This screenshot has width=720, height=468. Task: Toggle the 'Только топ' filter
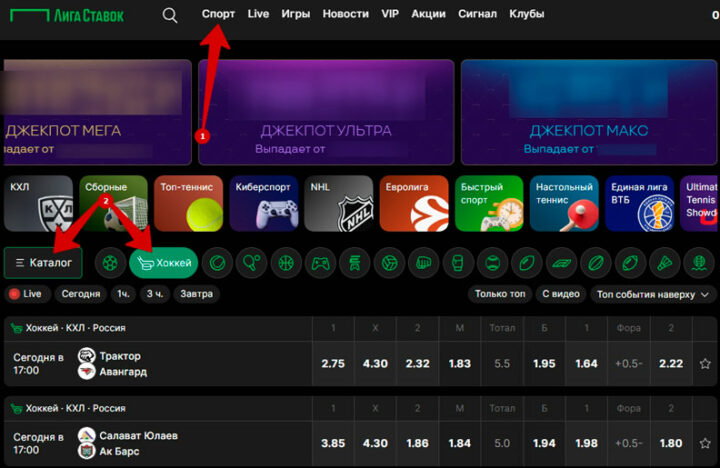coord(500,294)
